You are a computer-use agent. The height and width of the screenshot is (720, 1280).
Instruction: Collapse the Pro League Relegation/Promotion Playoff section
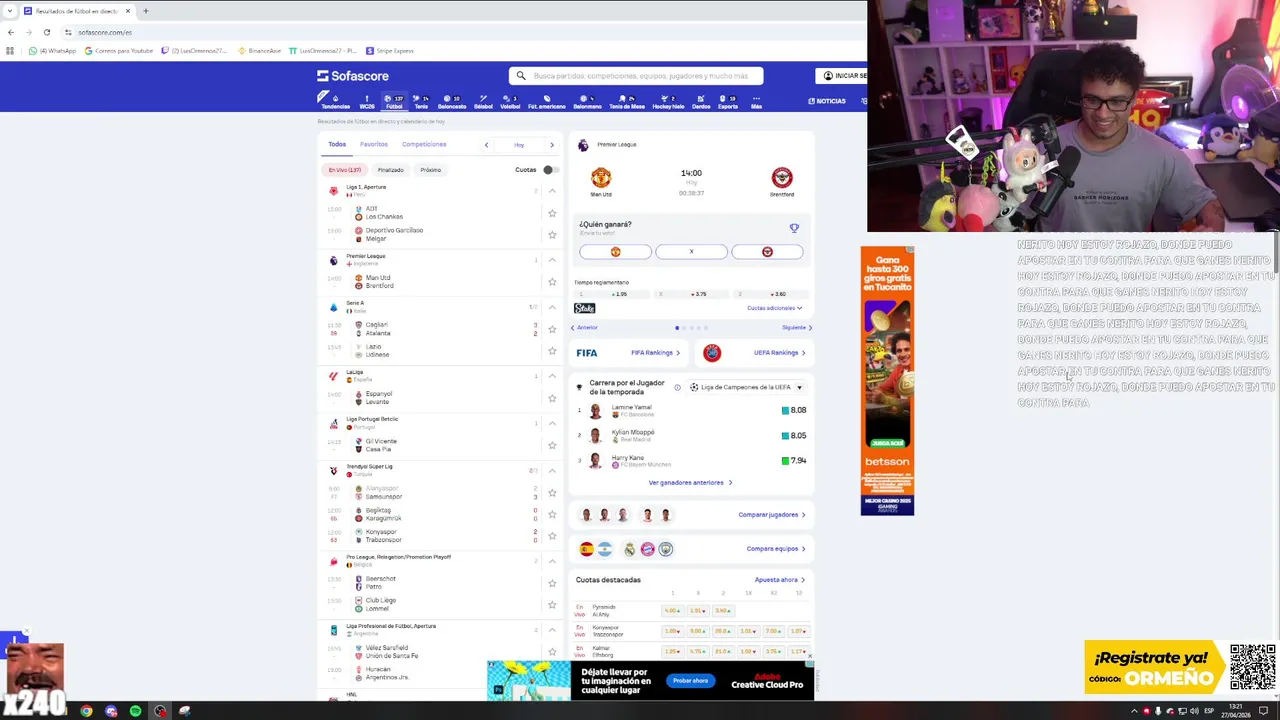click(552, 561)
